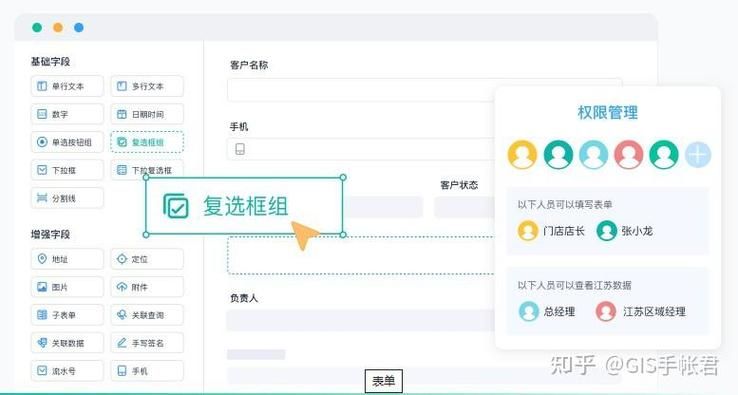
Task: Select the 多行文本 field button
Action: click(x=147, y=86)
